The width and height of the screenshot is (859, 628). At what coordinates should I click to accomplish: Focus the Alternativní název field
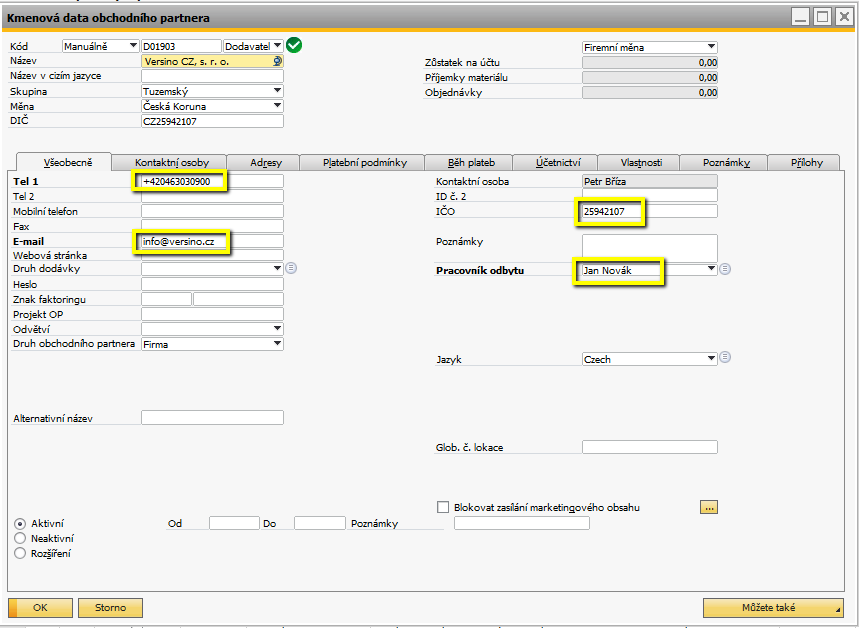click(x=213, y=418)
